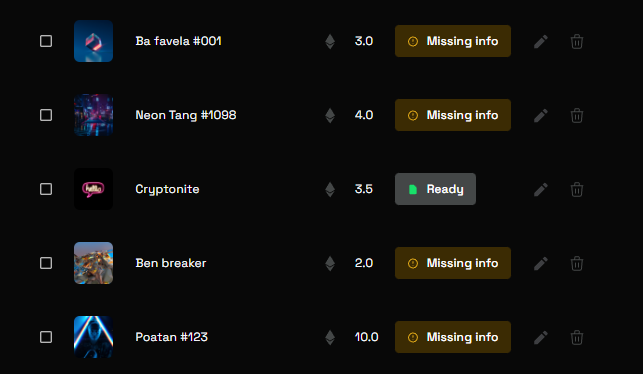Remove the Cryptonite row via trash icon
Image resolution: width=643 pixels, height=374 pixels.
[x=577, y=189]
